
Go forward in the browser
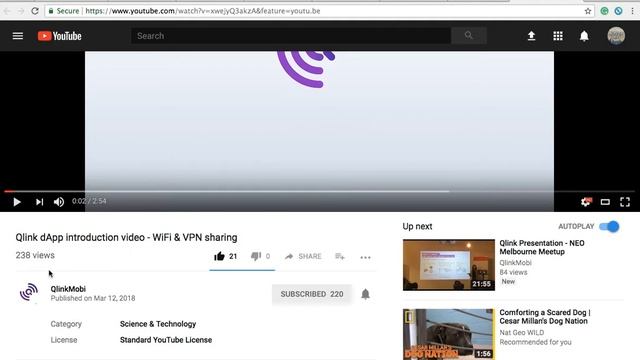tap(21, 11)
